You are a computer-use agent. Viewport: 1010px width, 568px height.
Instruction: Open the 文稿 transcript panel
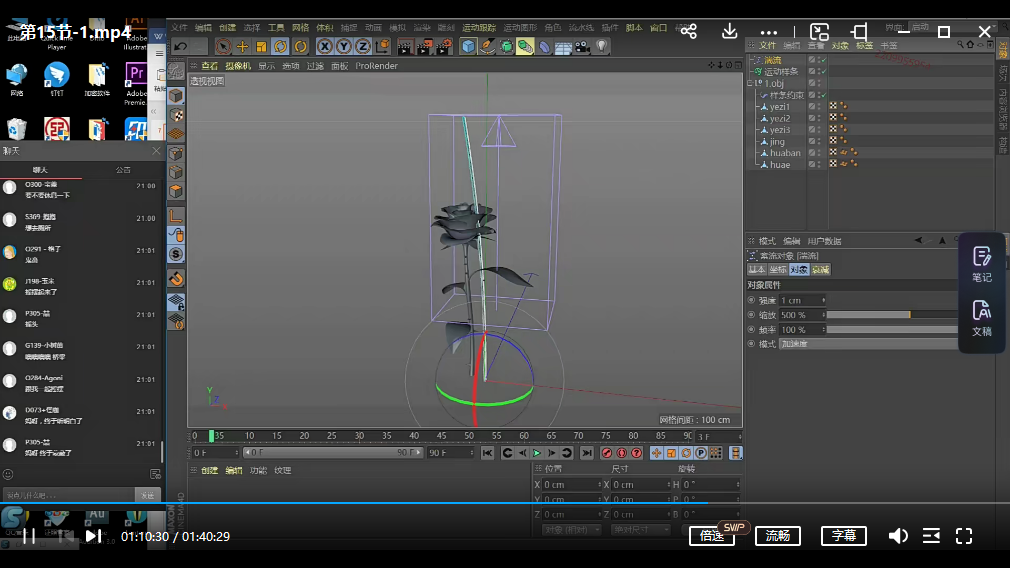tap(982, 318)
